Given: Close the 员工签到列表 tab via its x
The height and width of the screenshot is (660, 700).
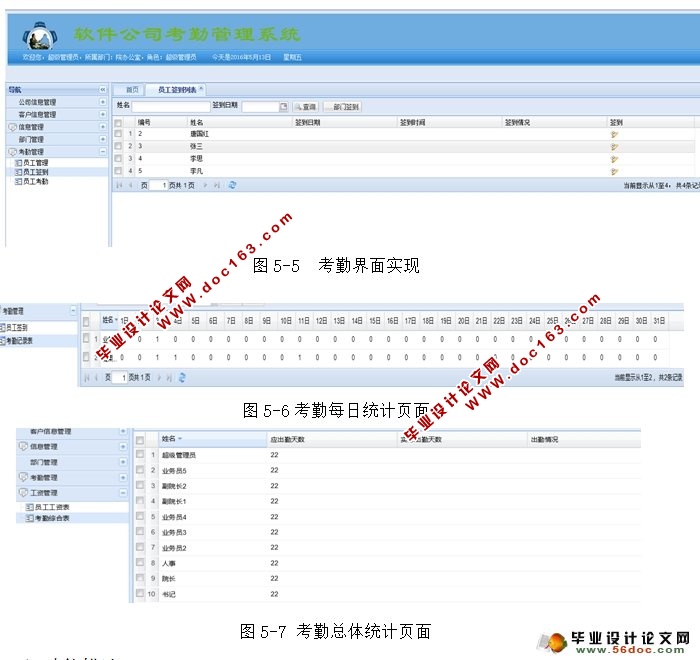Looking at the screenshot, I should (x=201, y=88).
